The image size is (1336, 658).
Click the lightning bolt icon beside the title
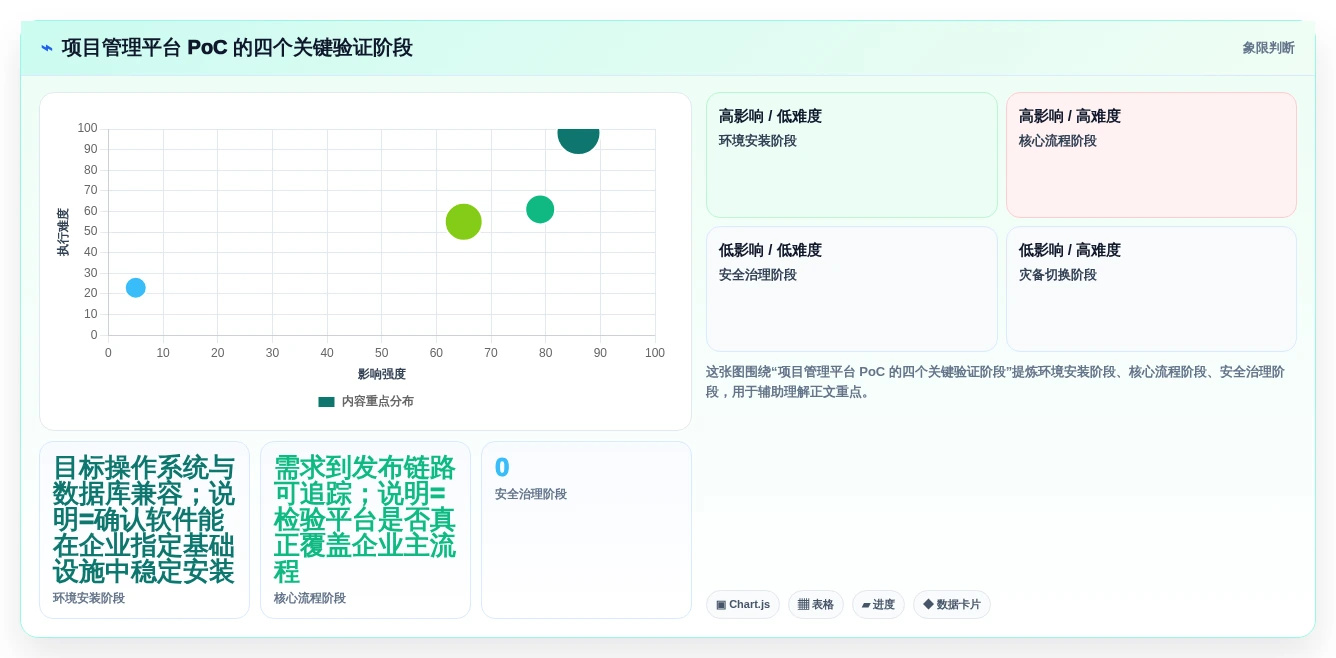click(47, 48)
